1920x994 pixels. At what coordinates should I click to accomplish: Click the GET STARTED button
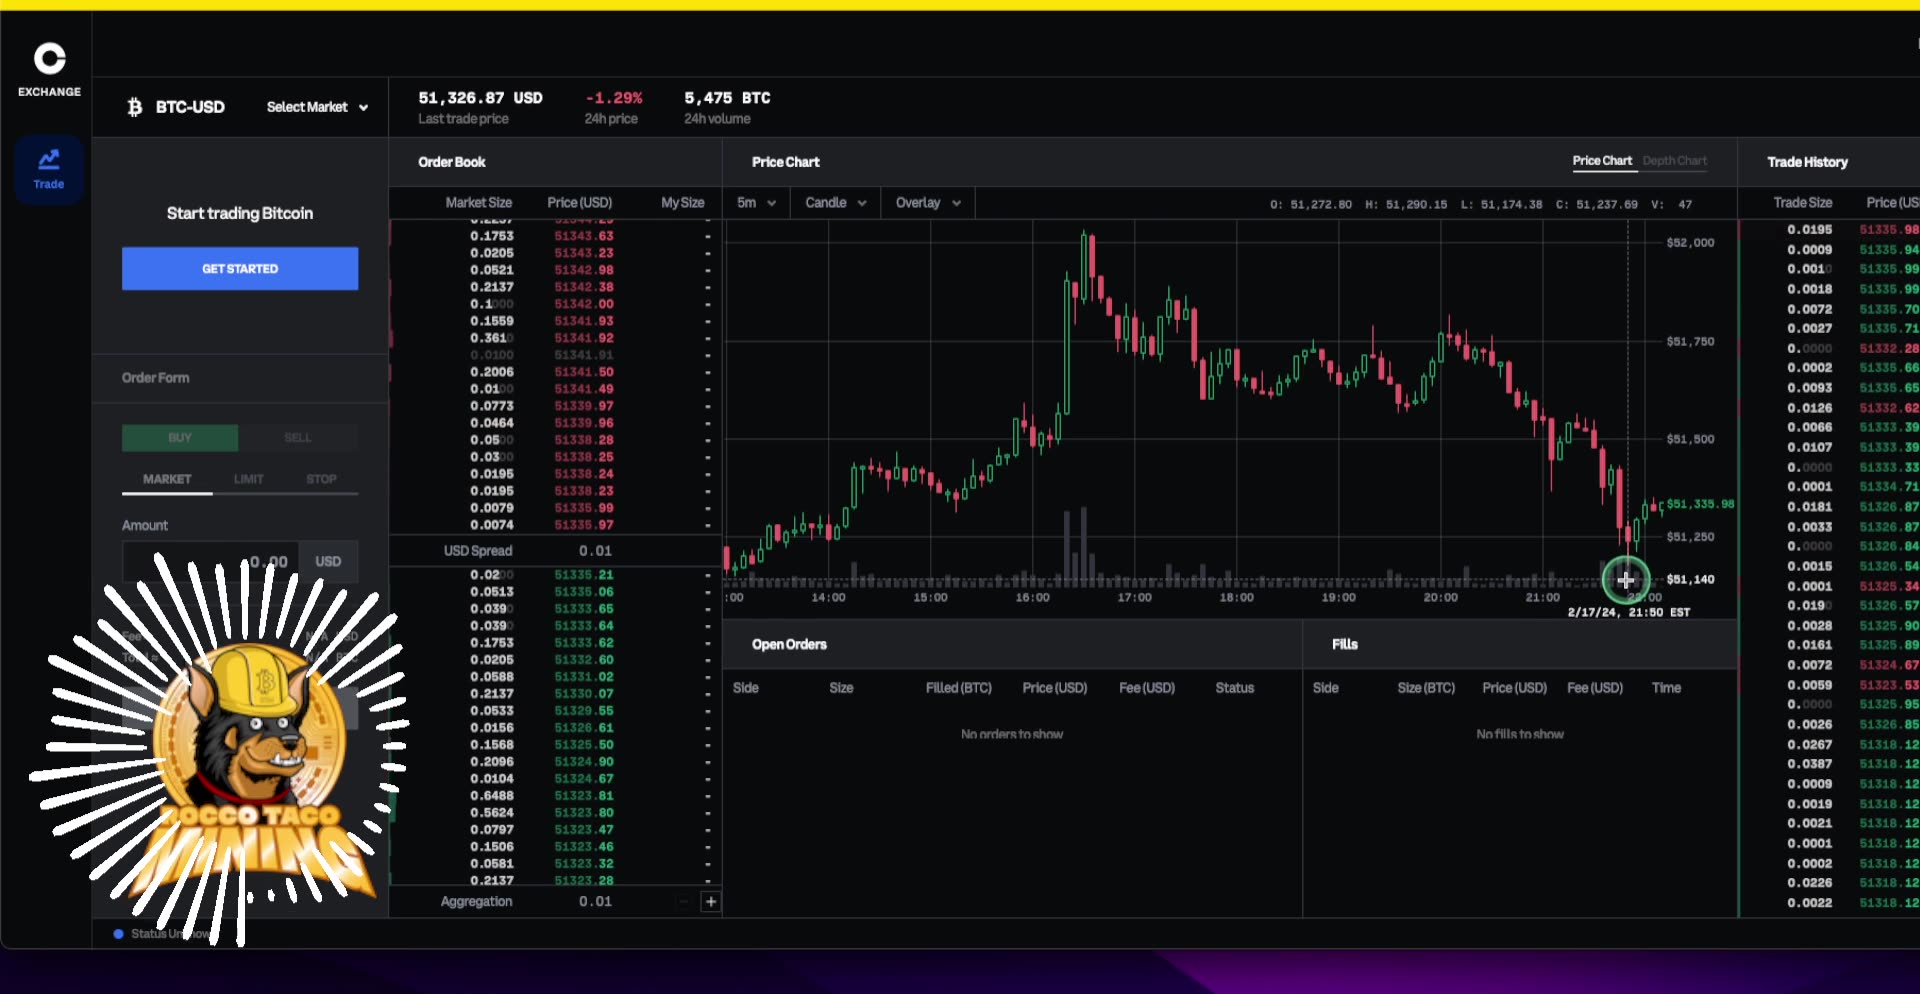240,269
